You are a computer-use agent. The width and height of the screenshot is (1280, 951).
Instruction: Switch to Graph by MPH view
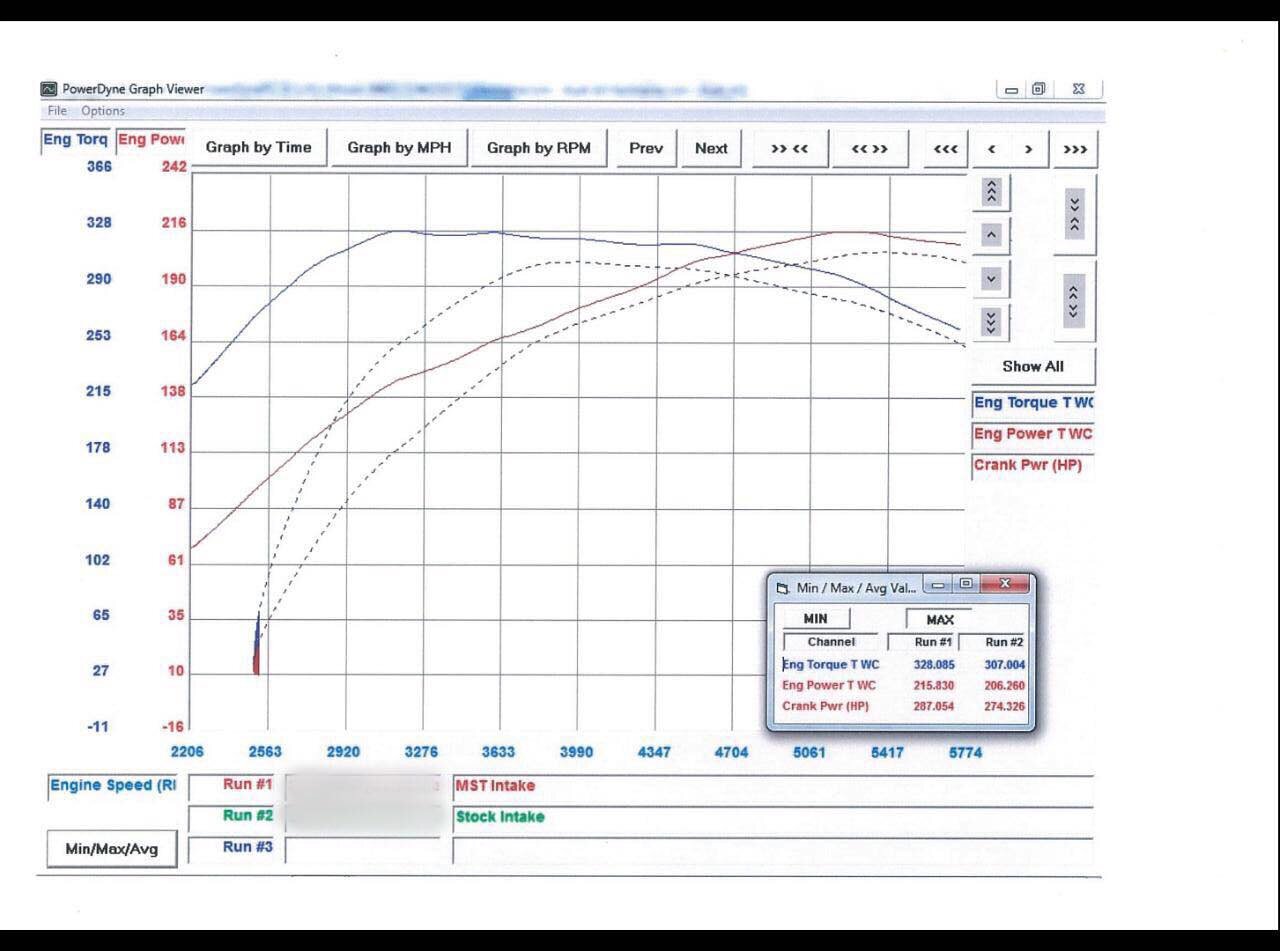pos(399,148)
